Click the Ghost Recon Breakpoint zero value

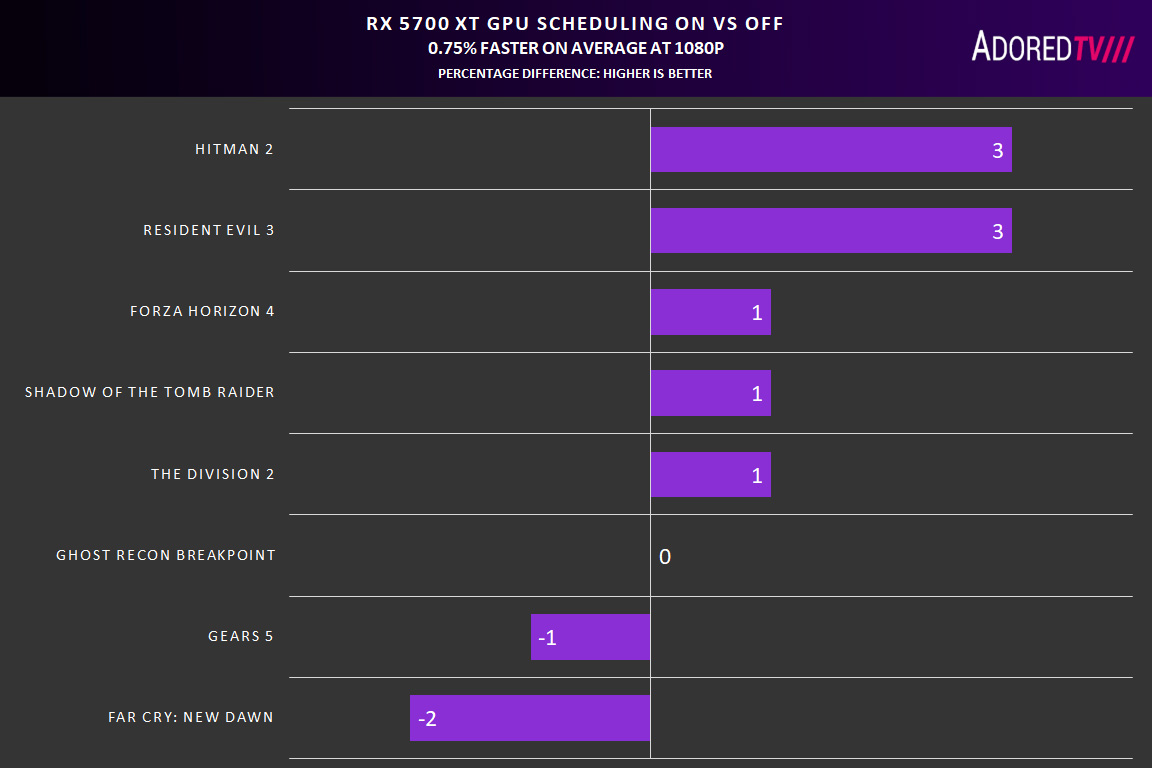point(665,556)
